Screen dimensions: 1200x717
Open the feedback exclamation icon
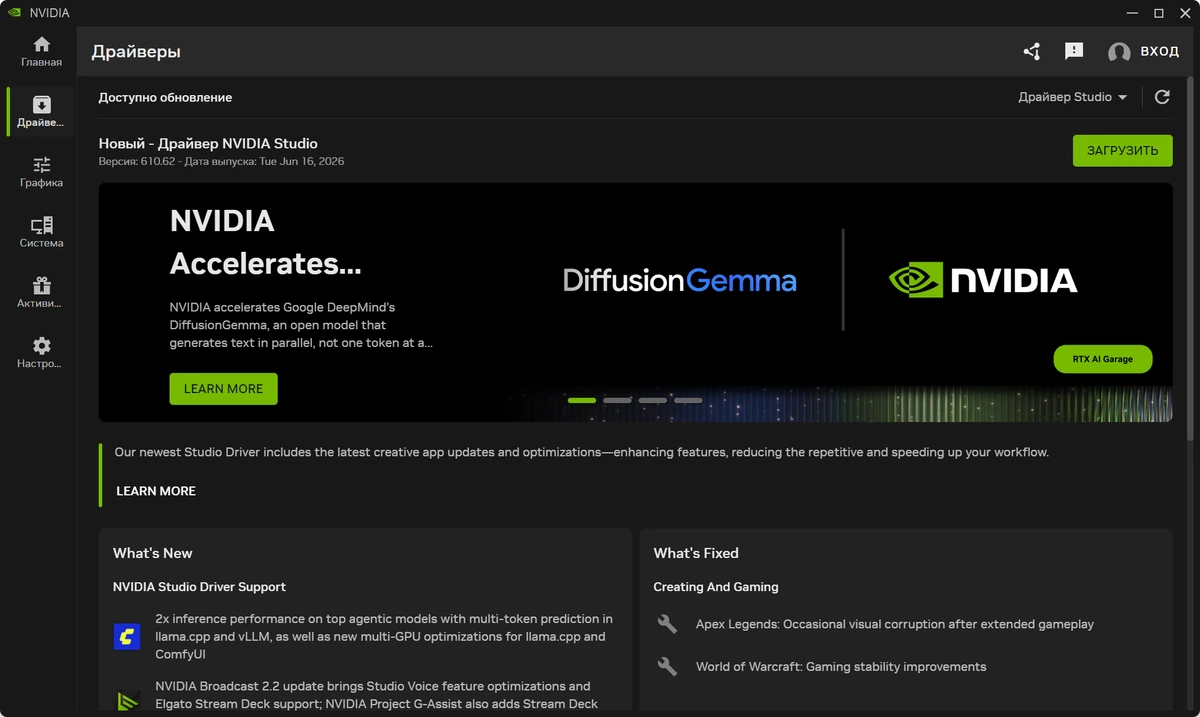[x=1074, y=51]
